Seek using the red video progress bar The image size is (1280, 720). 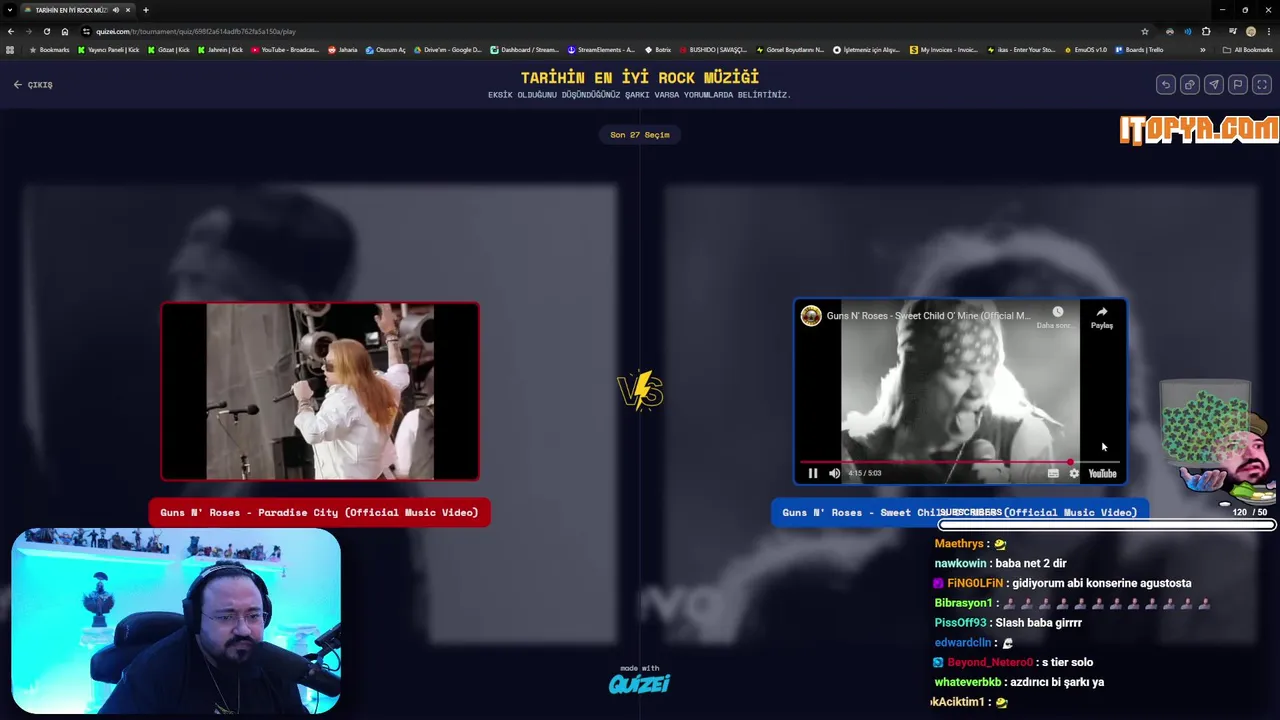pyautogui.click(x=960, y=462)
